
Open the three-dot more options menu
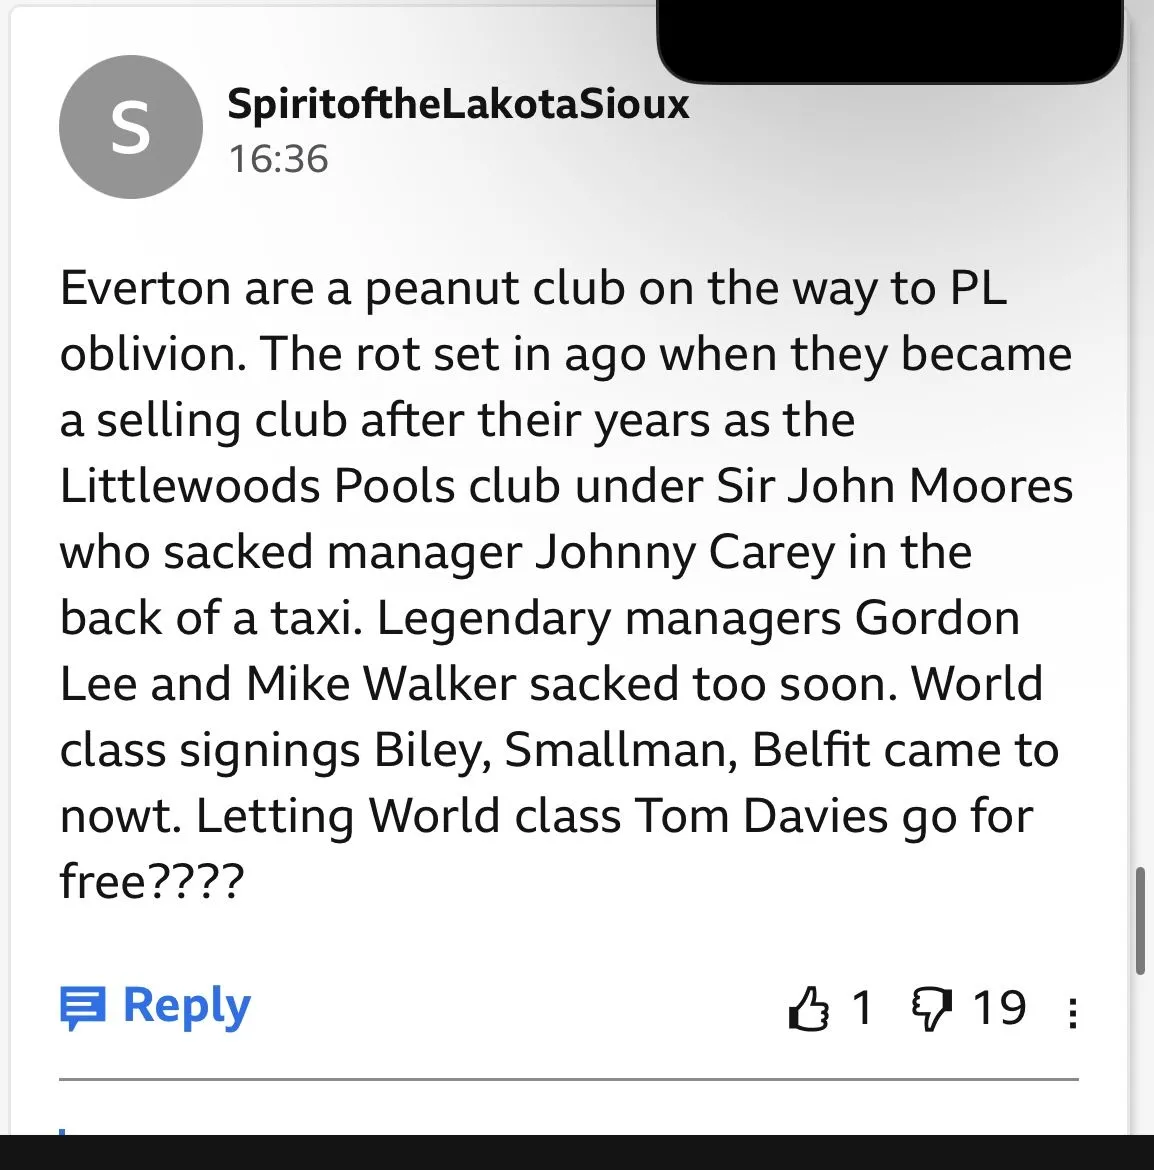(1072, 1013)
